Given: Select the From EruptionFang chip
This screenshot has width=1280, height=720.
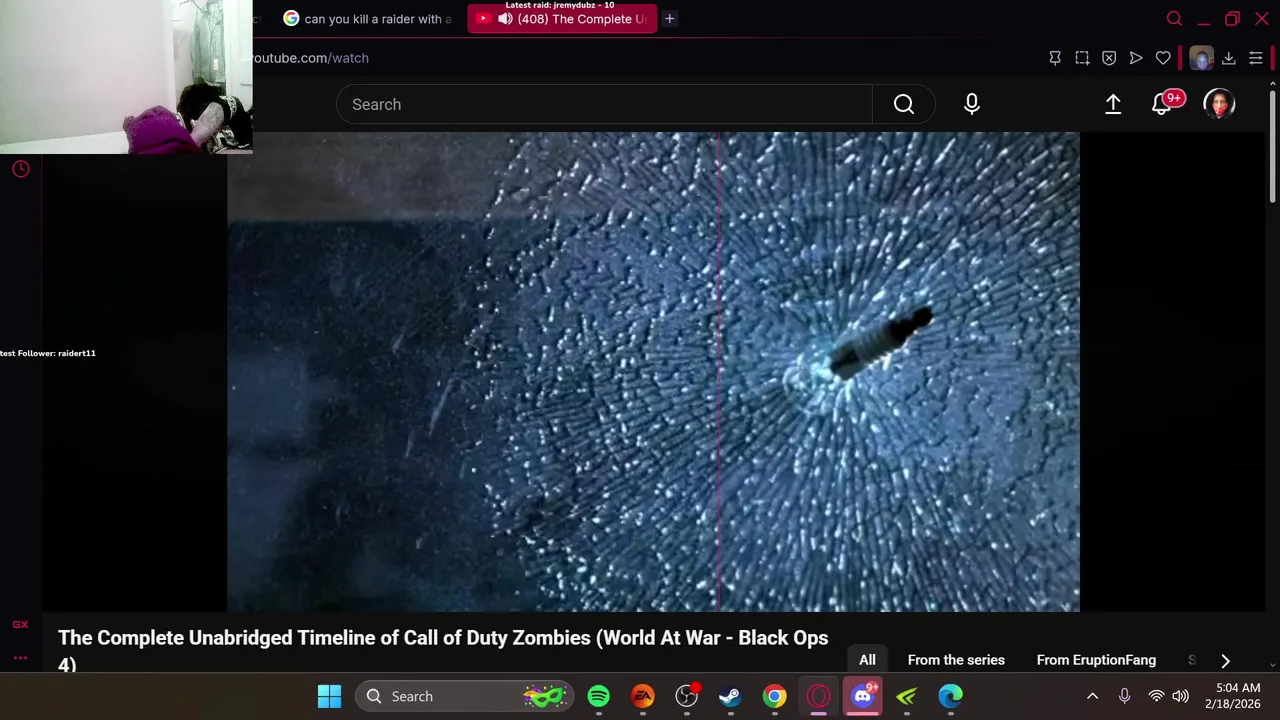Looking at the screenshot, I should tap(1096, 660).
